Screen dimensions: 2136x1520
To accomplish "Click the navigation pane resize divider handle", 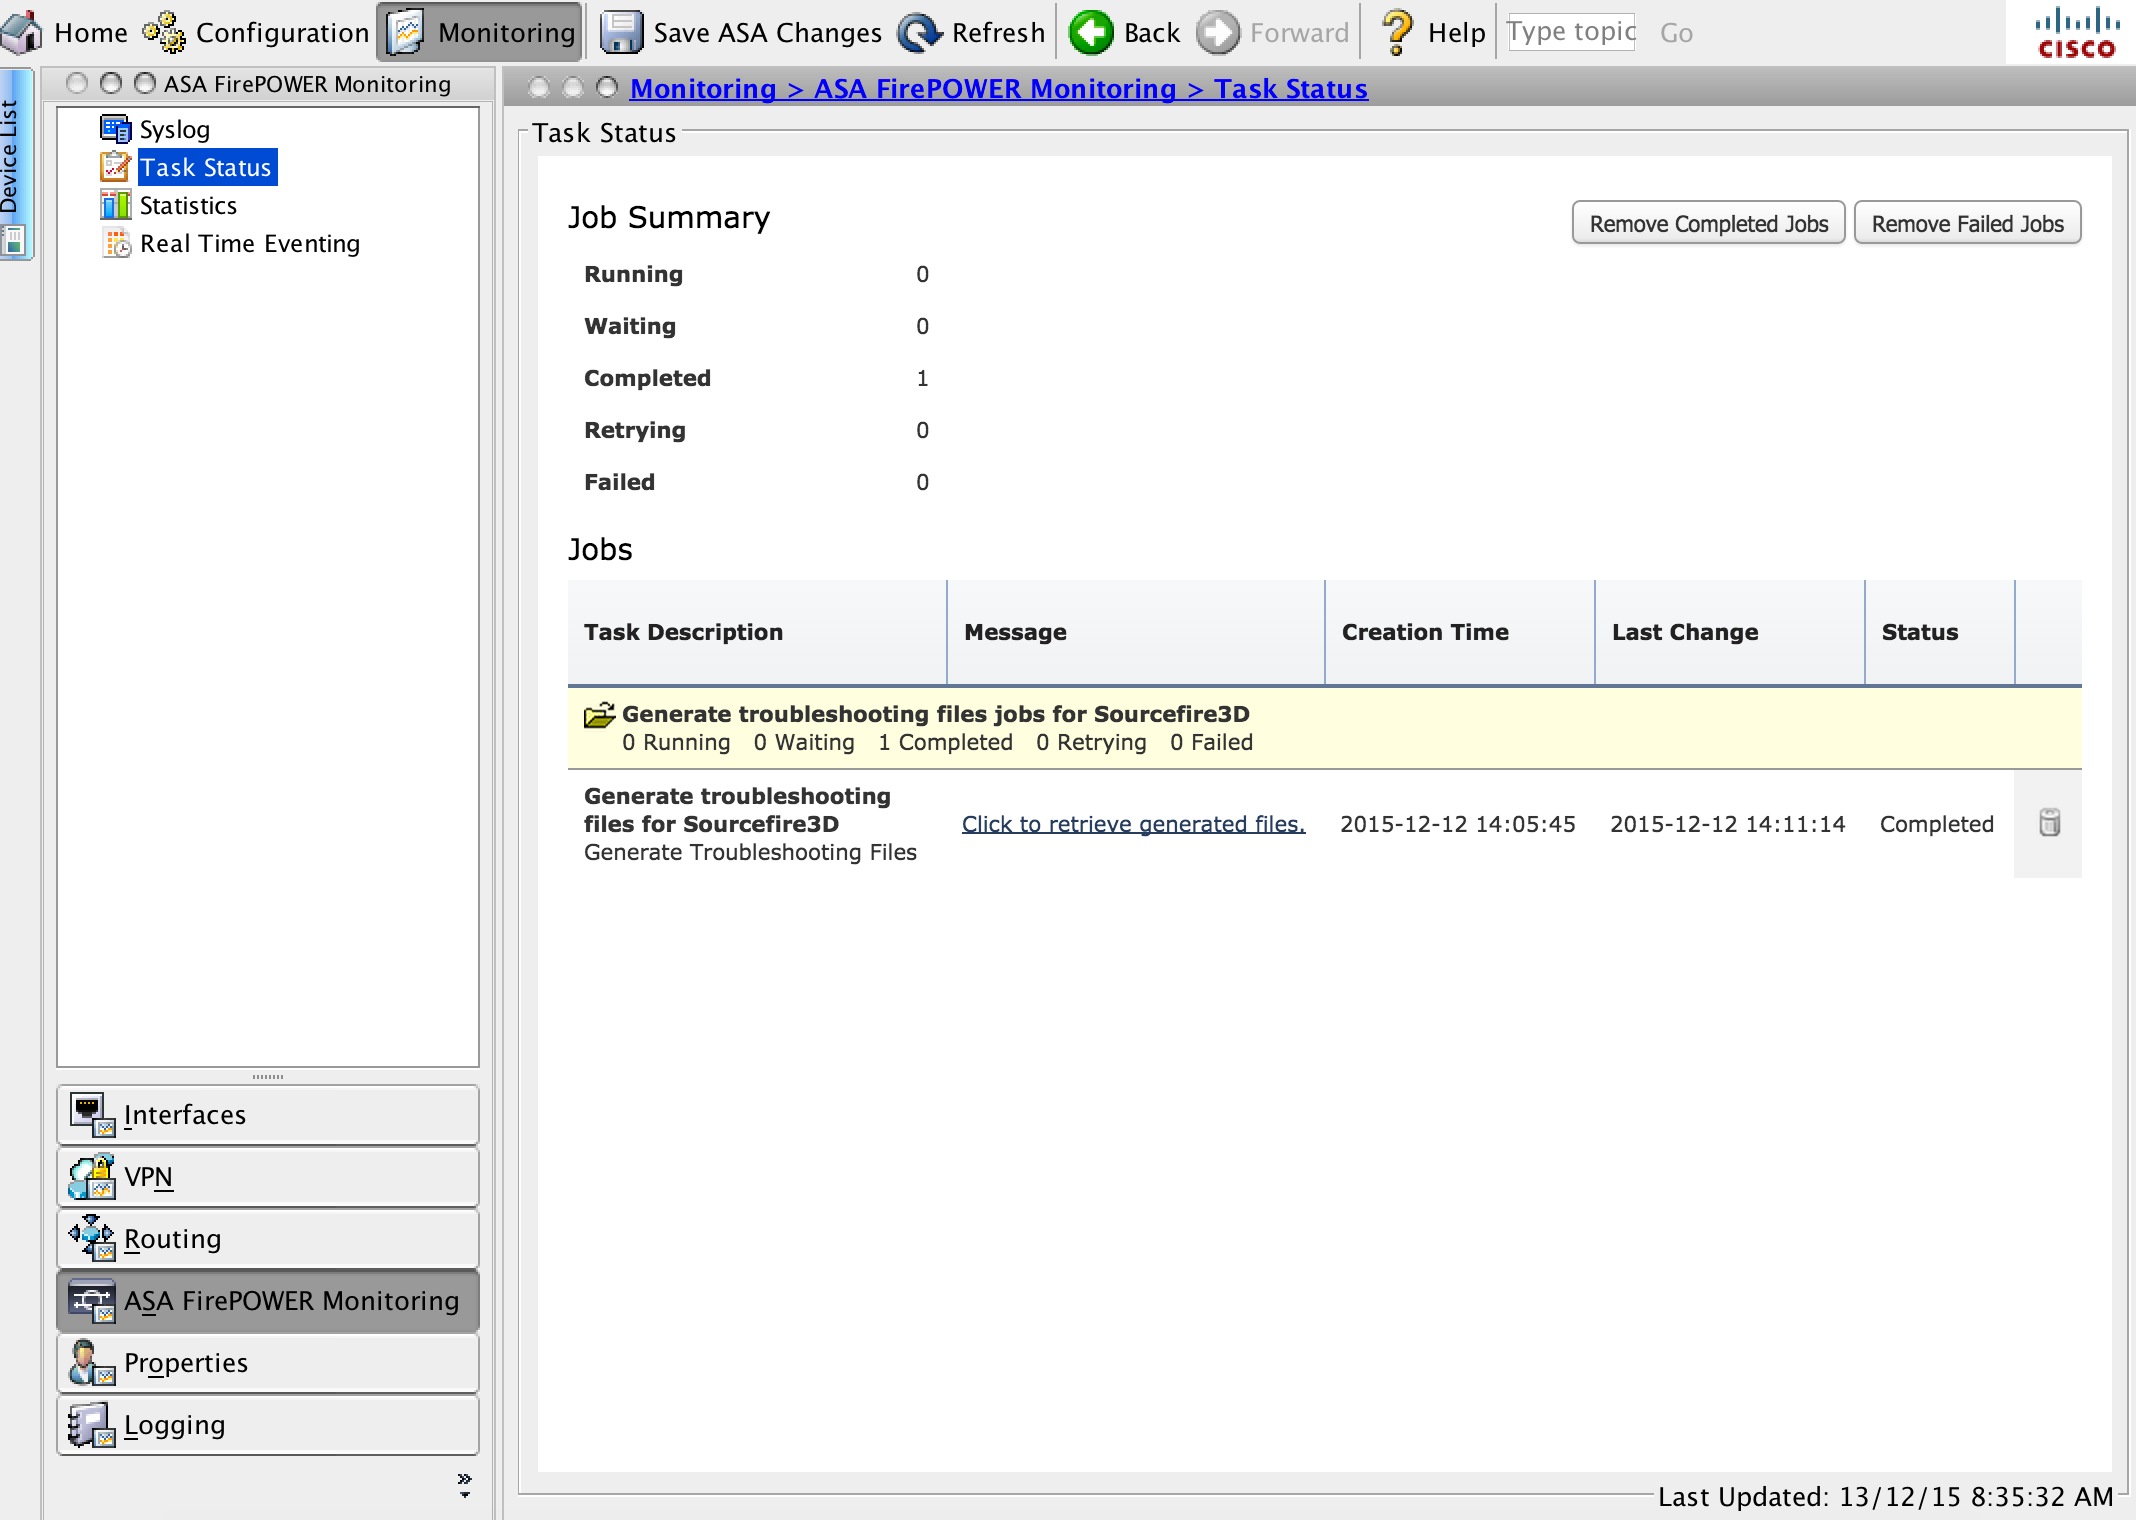I will click(x=268, y=1077).
